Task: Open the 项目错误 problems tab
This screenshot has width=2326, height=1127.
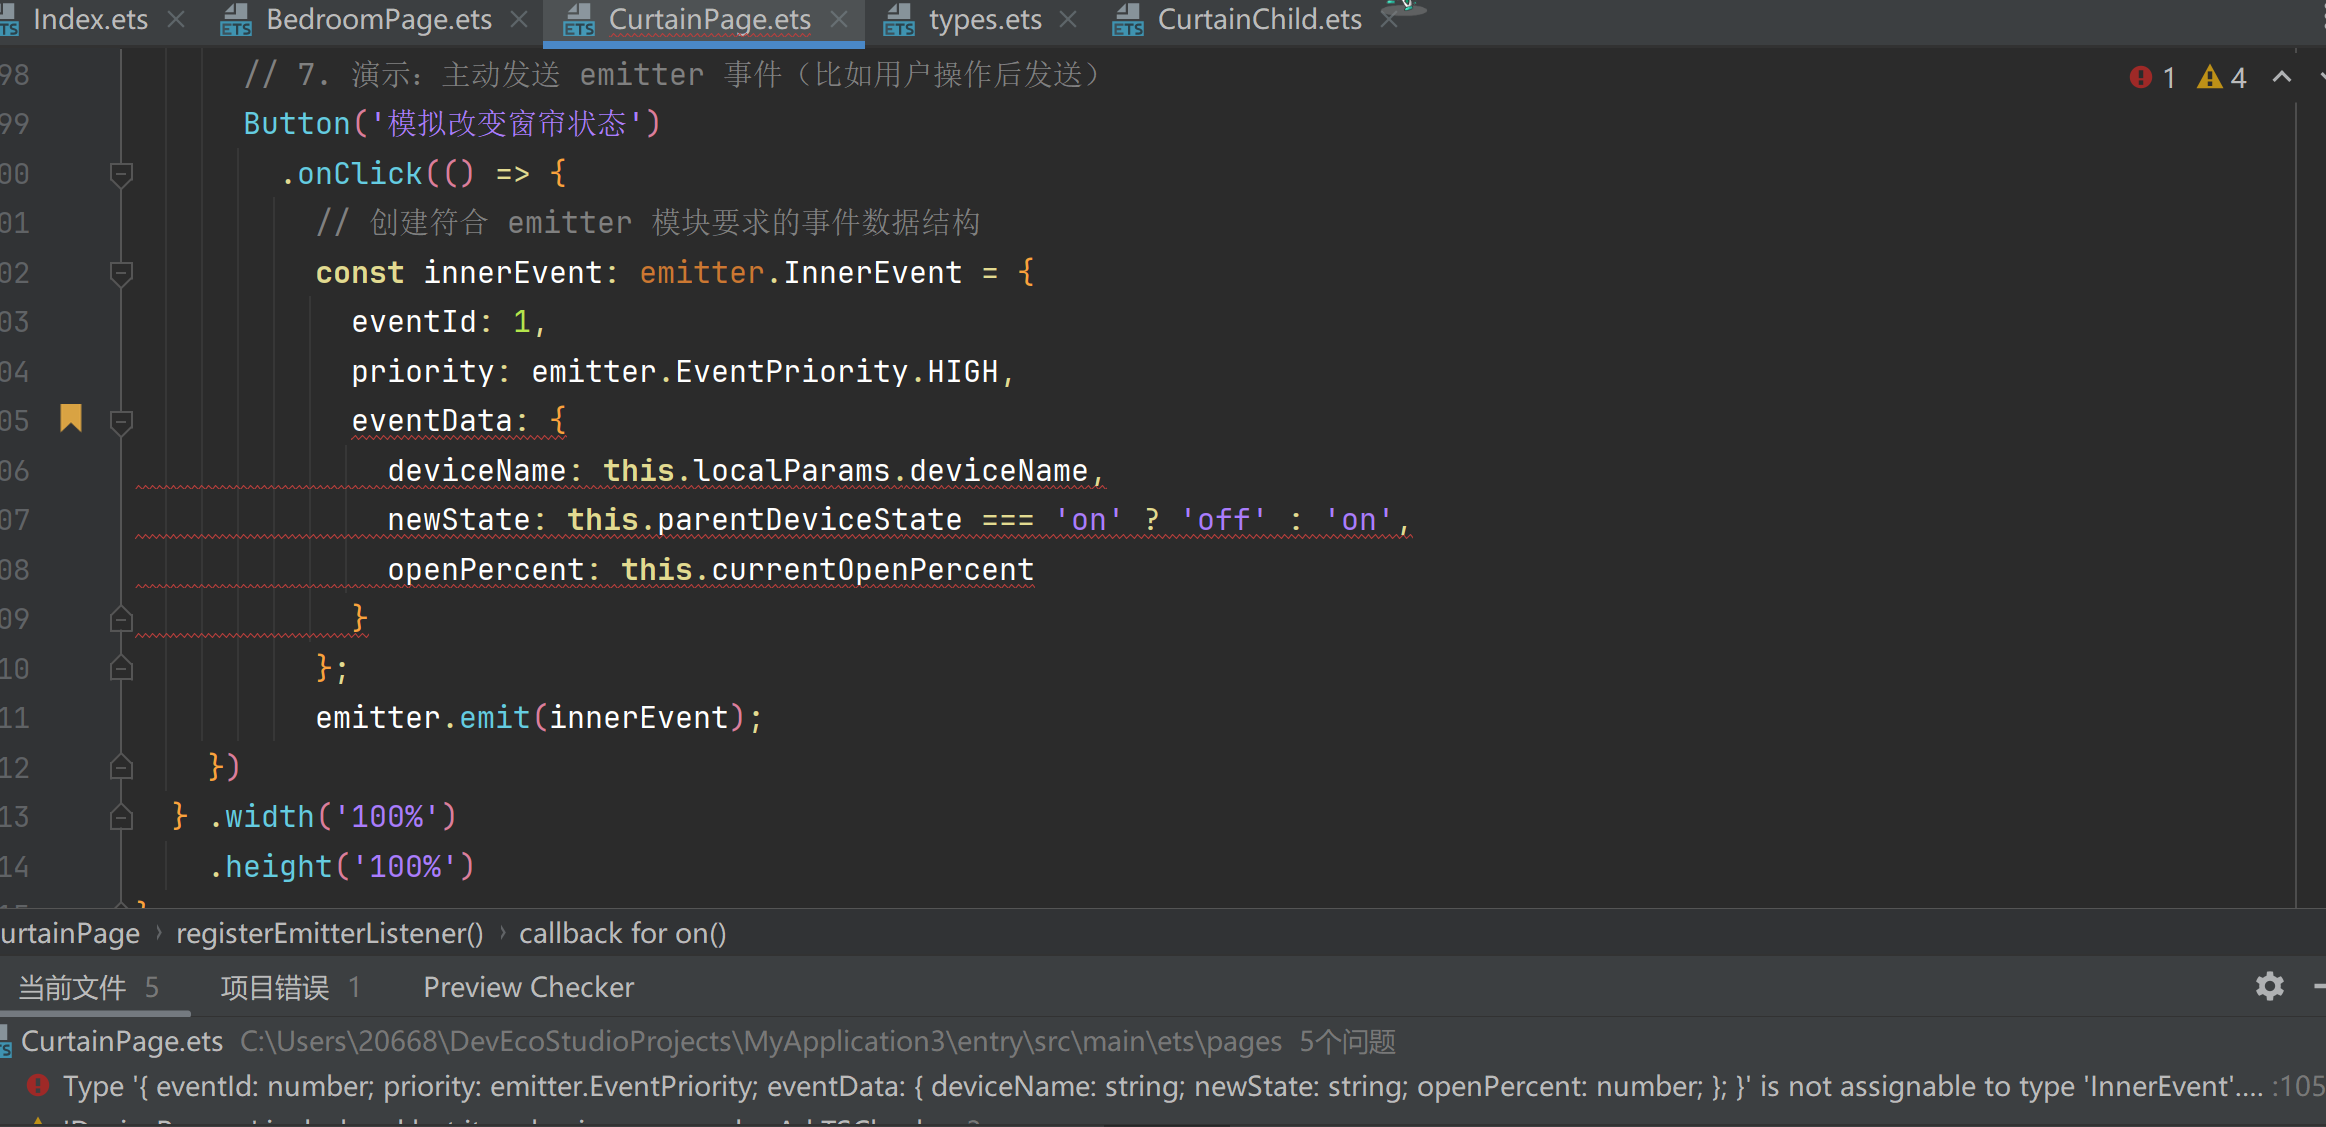Action: (290, 988)
